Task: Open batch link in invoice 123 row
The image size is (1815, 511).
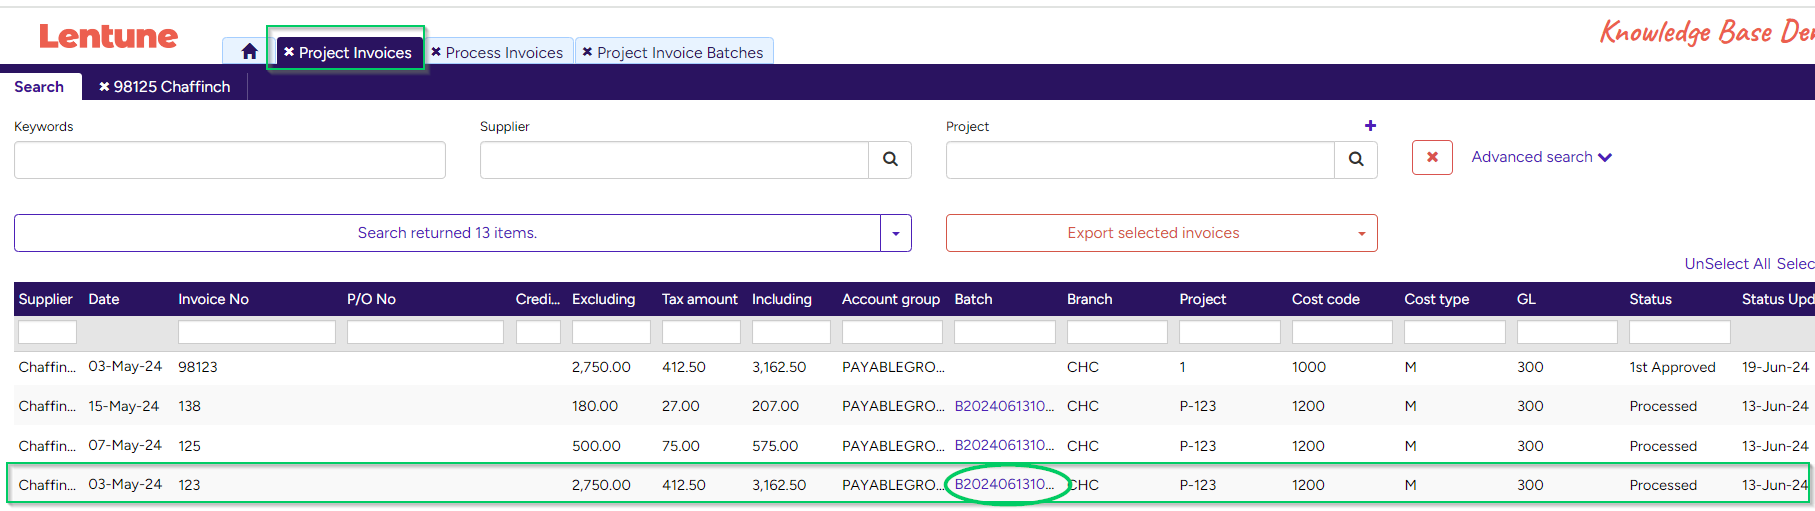Action: [1004, 484]
